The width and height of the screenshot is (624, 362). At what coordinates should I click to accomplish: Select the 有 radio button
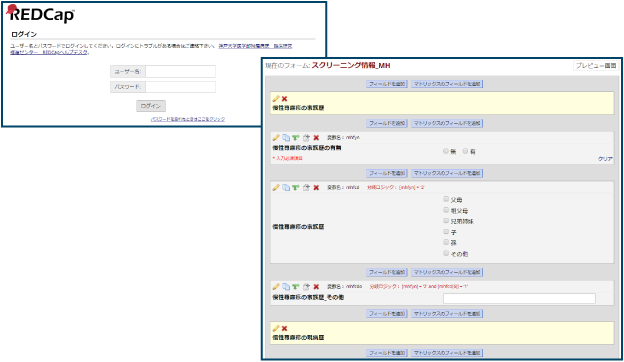[465, 151]
